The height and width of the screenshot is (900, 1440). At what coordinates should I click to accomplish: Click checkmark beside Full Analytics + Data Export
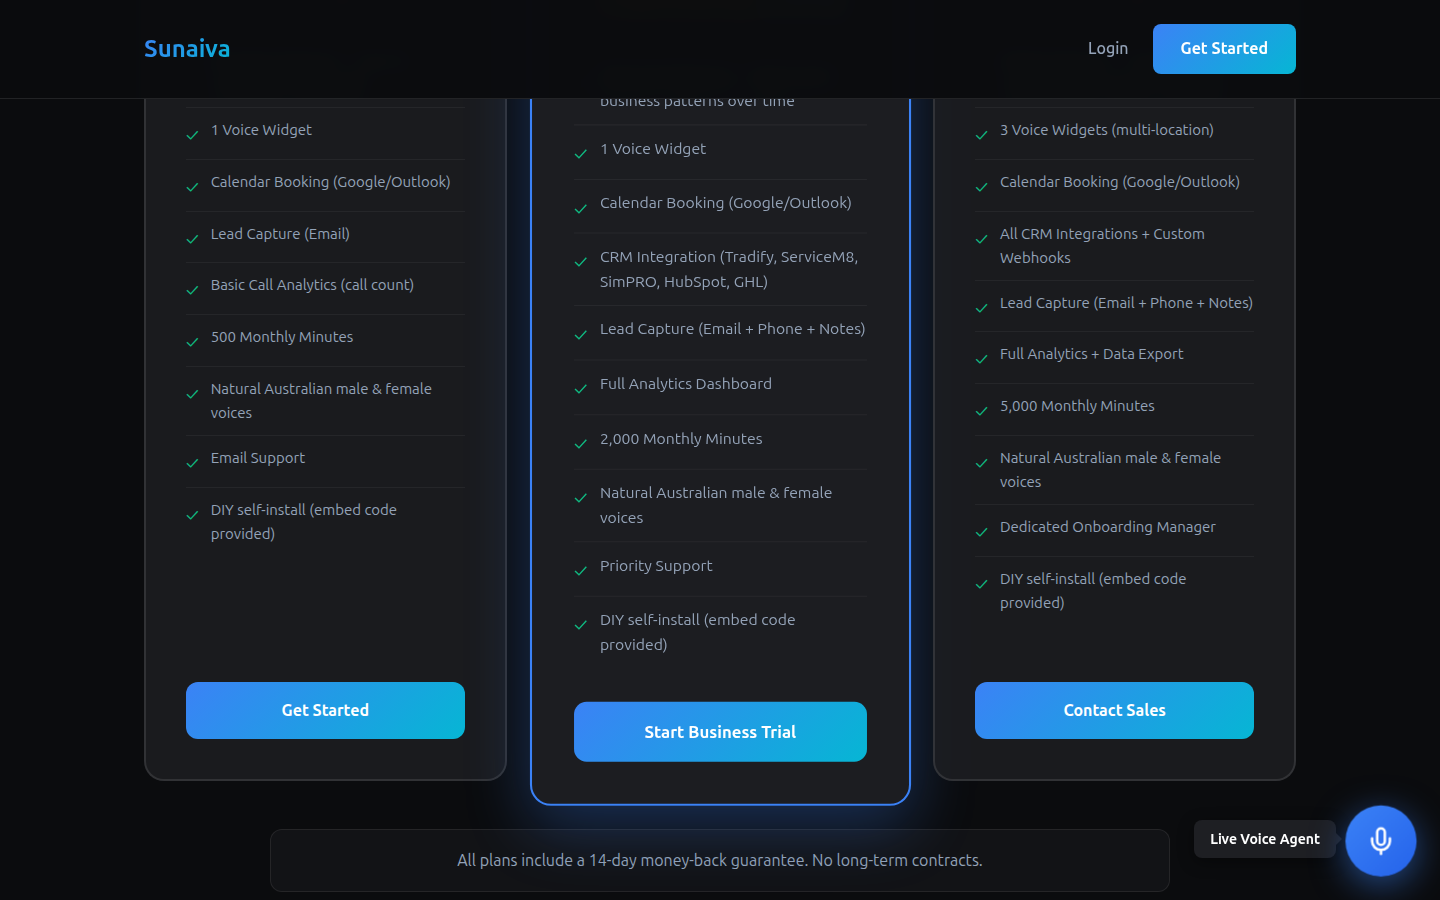coord(982,359)
